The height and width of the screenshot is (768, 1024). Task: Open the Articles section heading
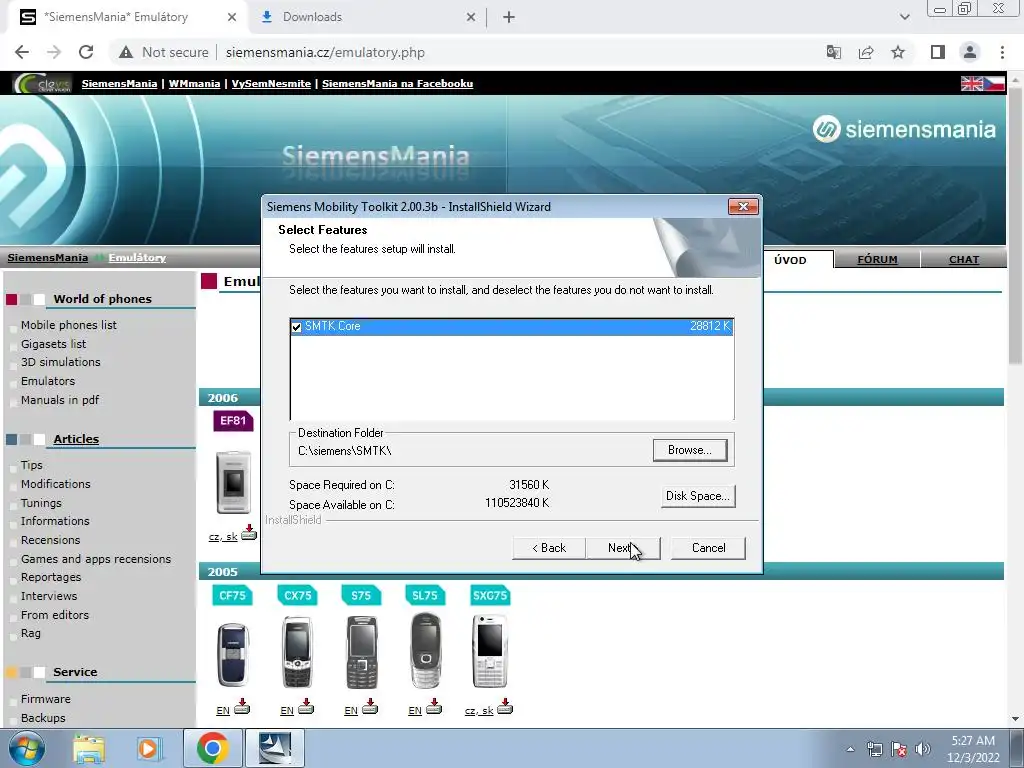(76, 439)
